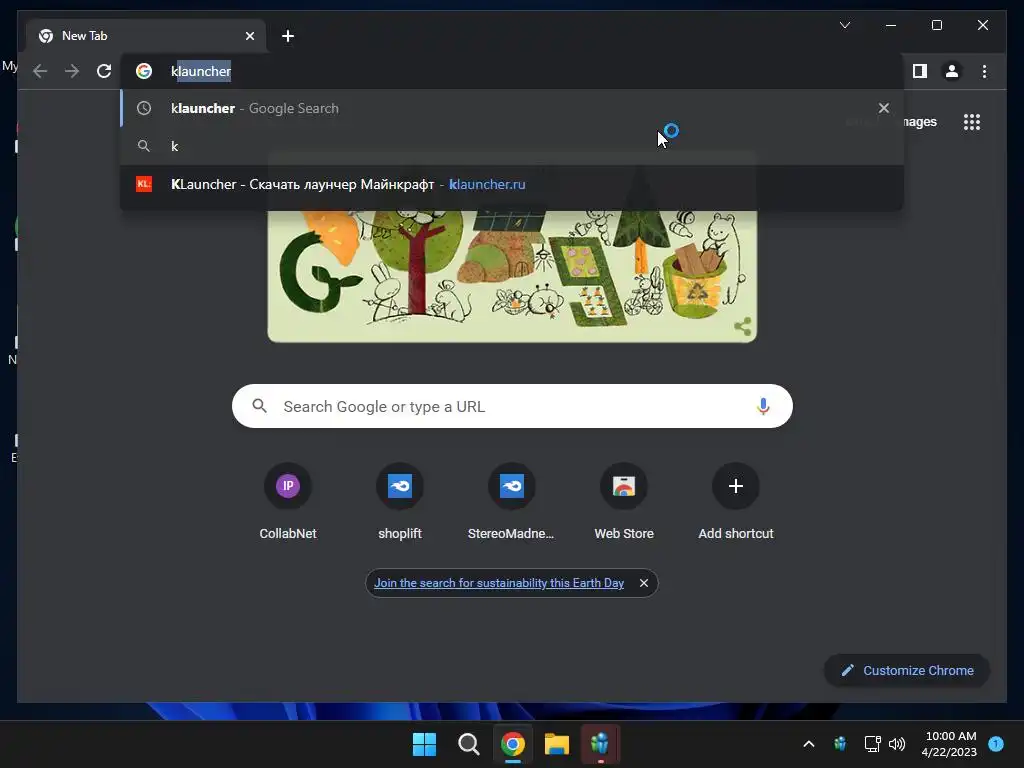This screenshot has width=1024, height=768.
Task: Open a new tab with plus button
Action: [288, 36]
